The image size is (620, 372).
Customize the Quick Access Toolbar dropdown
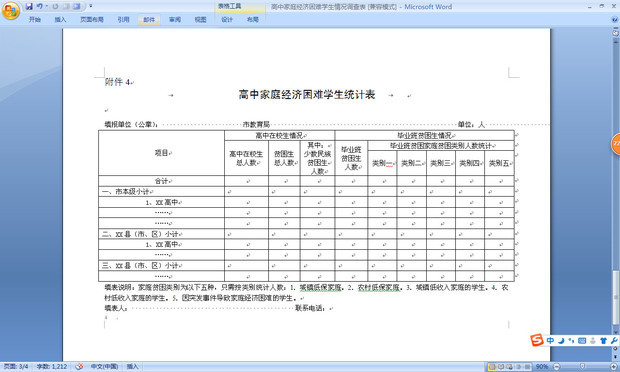[91, 6]
